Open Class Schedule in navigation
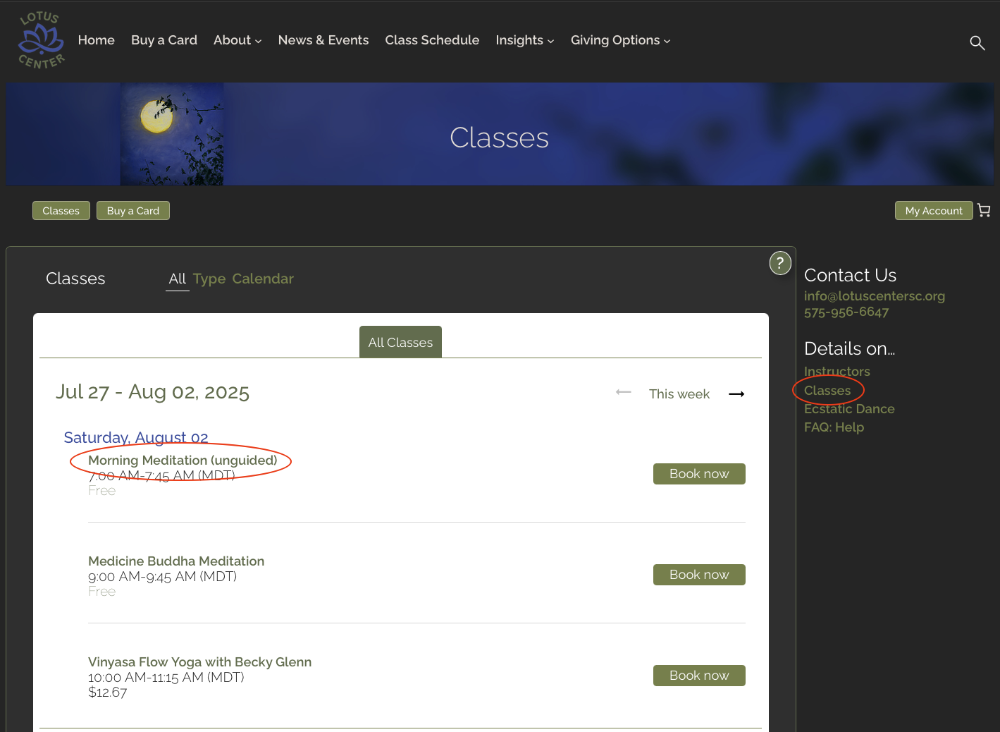The height and width of the screenshot is (732, 1000). click(x=432, y=40)
